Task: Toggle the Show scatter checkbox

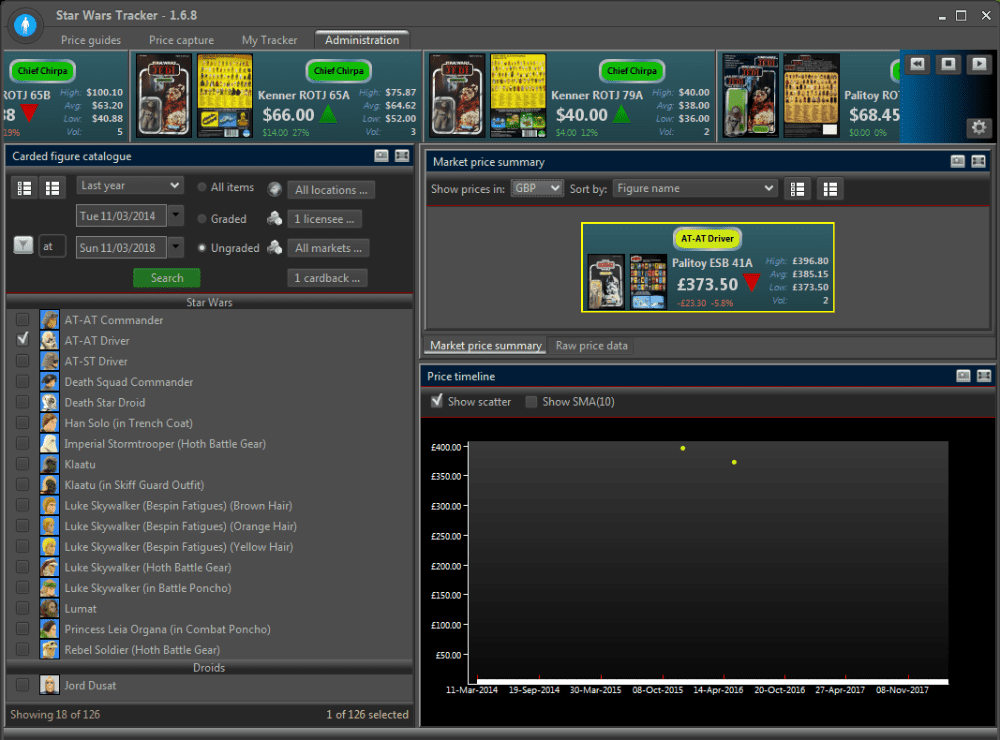Action: (x=437, y=401)
